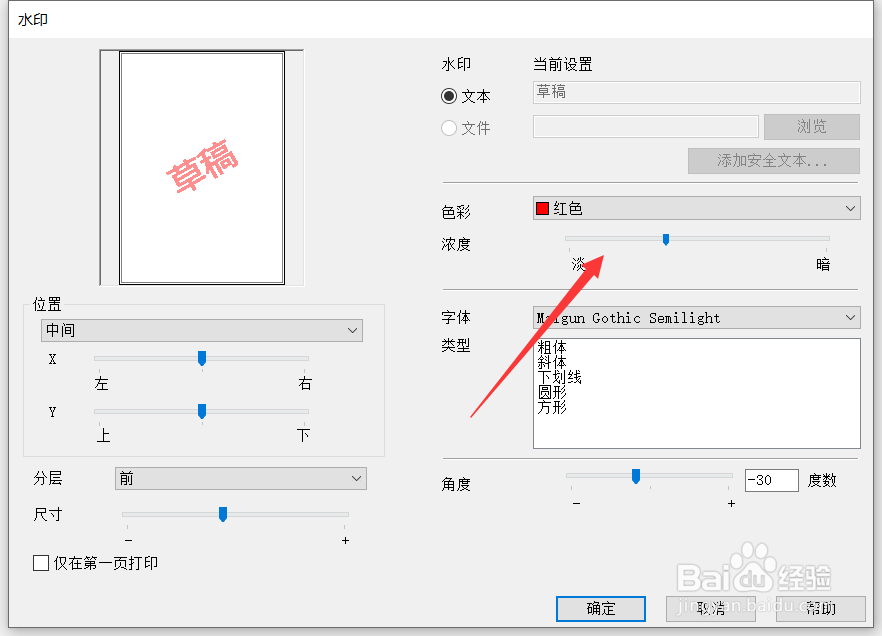This screenshot has height=636, width=882.
Task: Click the 添加安全文本 button
Action: [x=773, y=161]
